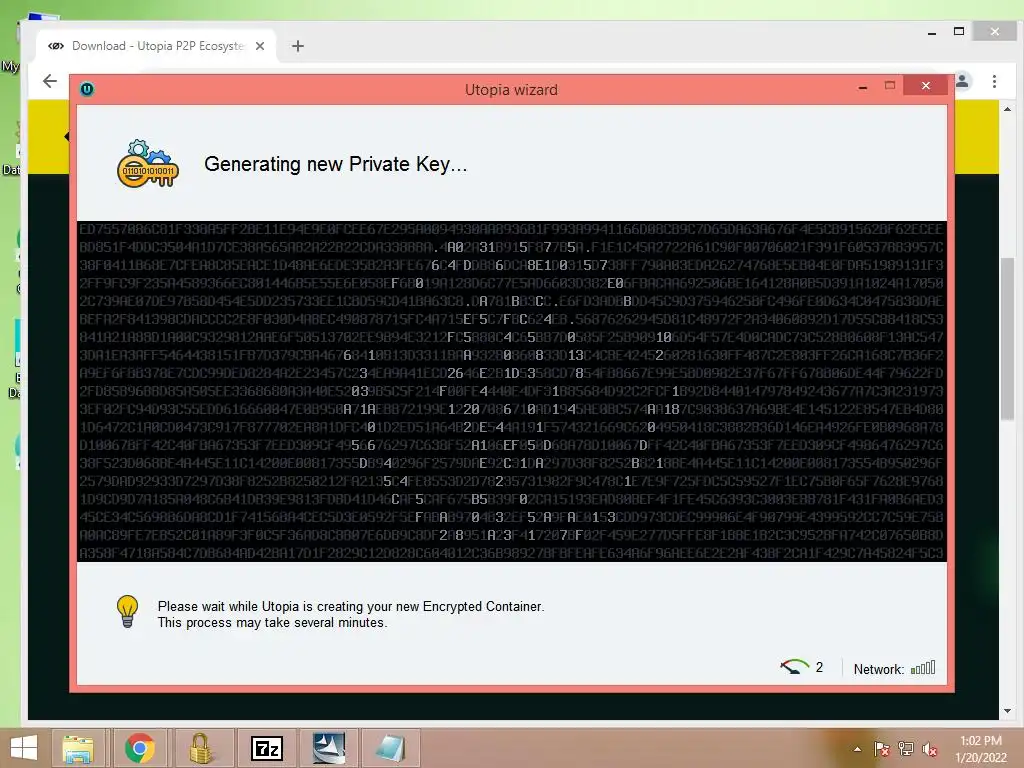This screenshot has height=768, width=1024.
Task: Click the Network signal strength bars
Action: coord(923,667)
